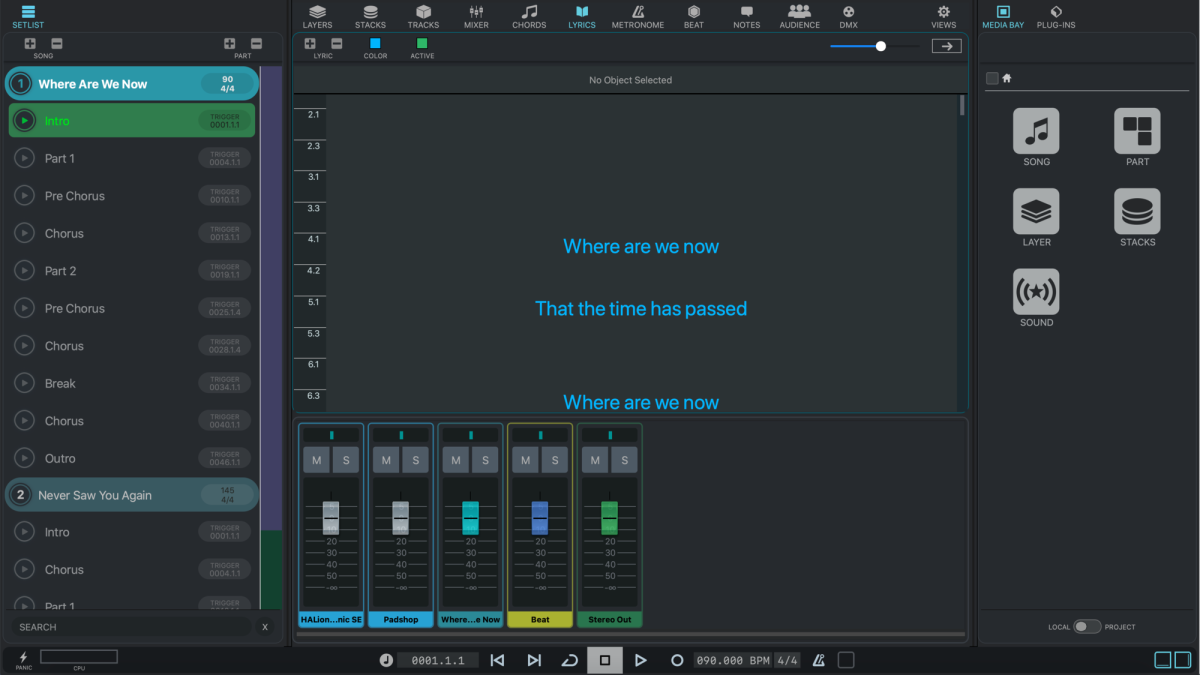Tick the checkbox beside the Media Bay home icon
The height and width of the screenshot is (675, 1200).
(x=992, y=78)
